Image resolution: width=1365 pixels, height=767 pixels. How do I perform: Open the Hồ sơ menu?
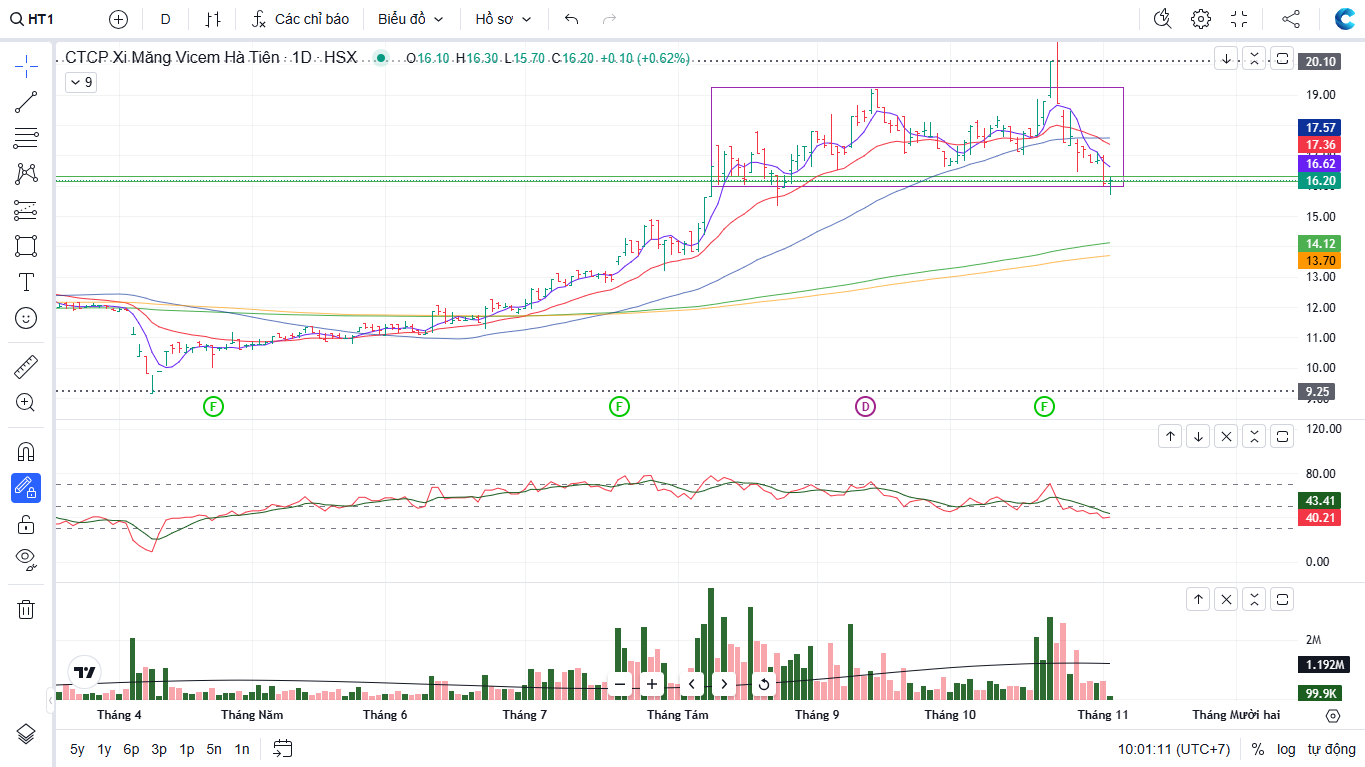503,19
